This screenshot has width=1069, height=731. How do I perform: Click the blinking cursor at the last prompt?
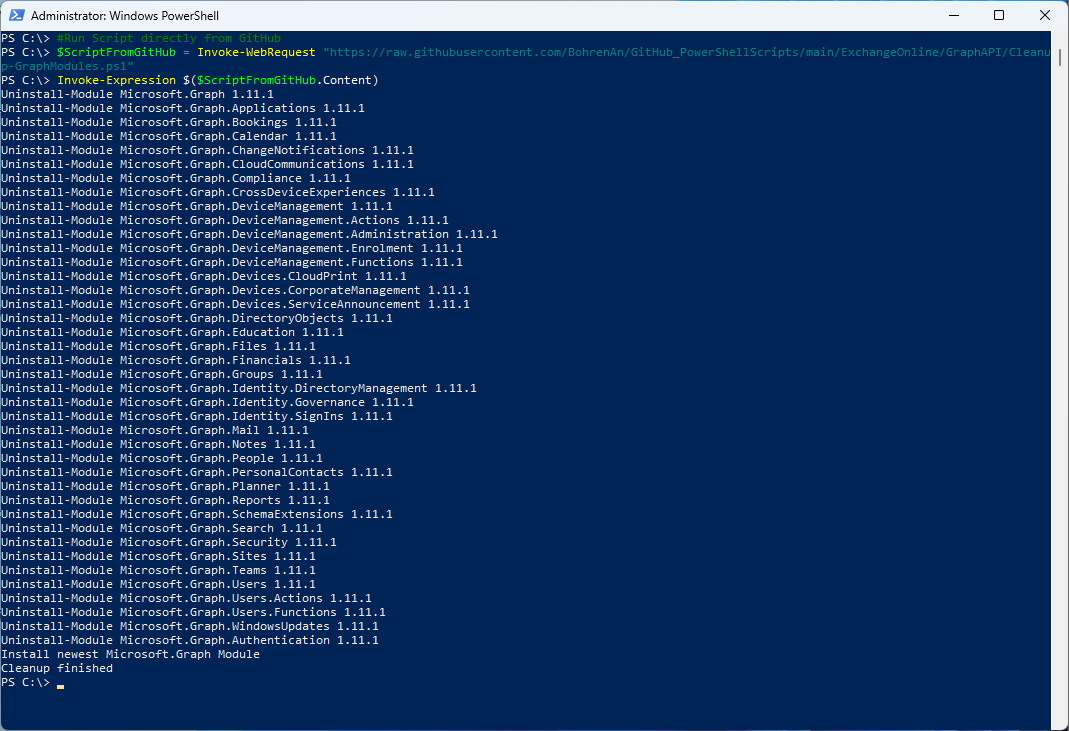[x=61, y=686]
